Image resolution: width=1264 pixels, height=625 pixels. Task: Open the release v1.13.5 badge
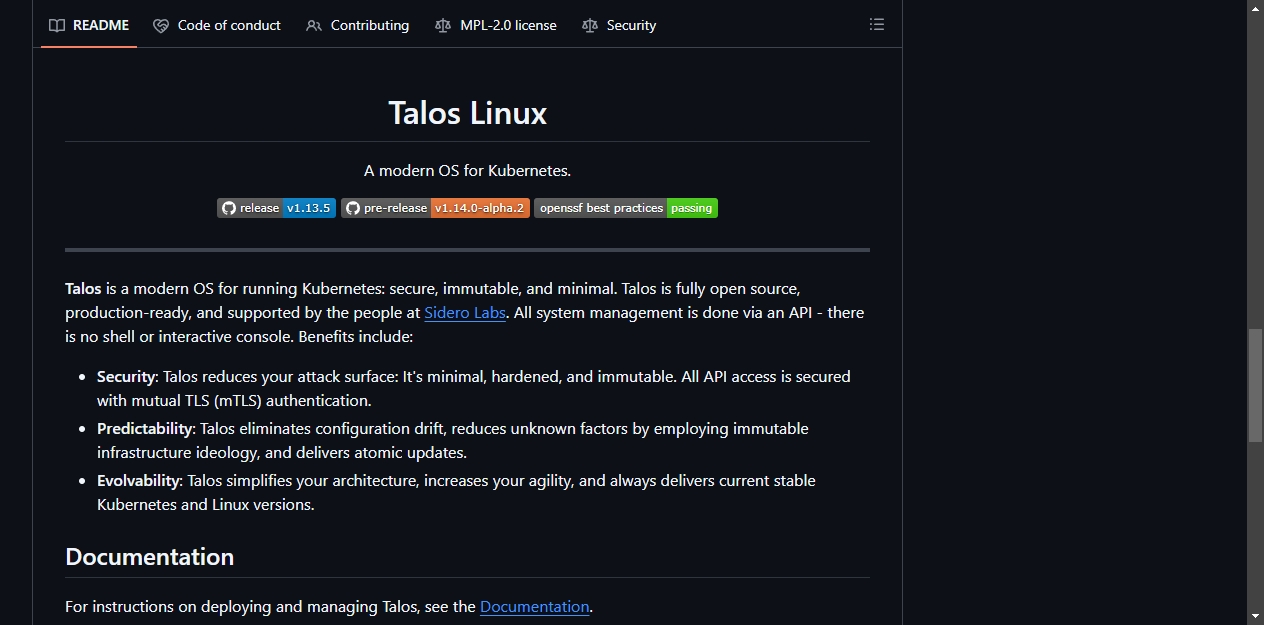(x=276, y=208)
